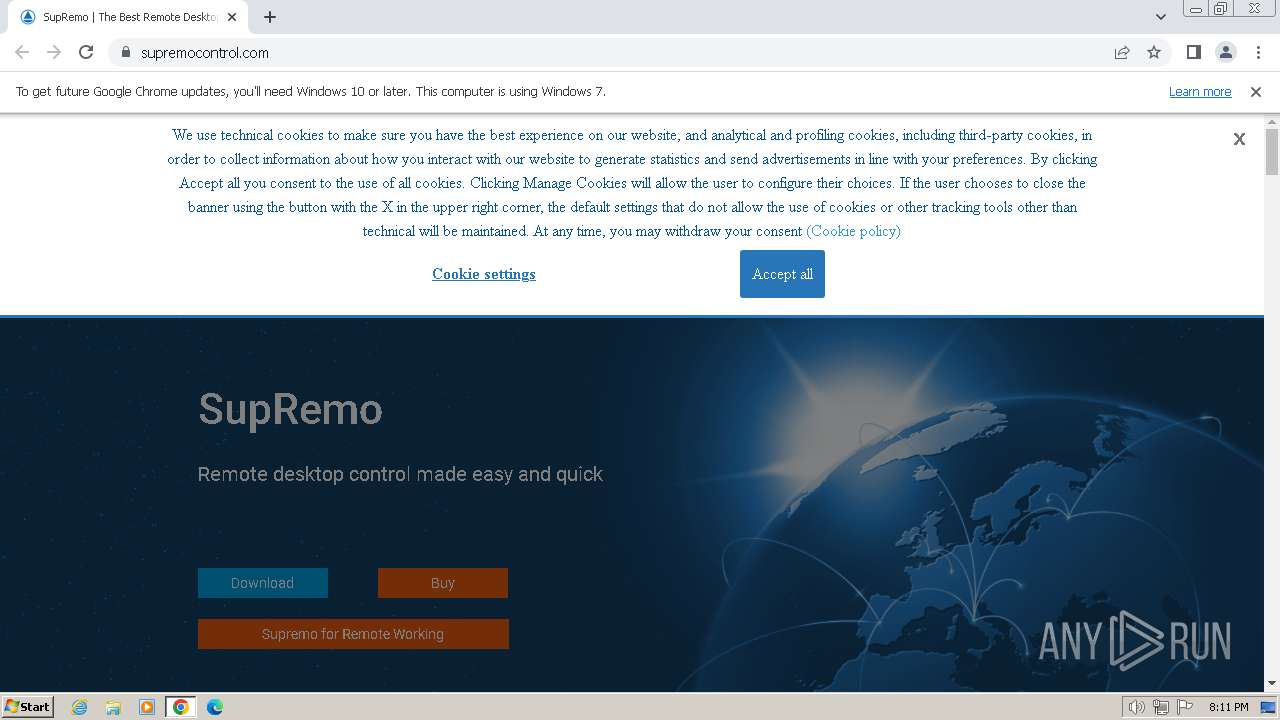Viewport: 1280px width, 720px height.
Task: Open the Windows Start menu
Action: pyautogui.click(x=28, y=706)
